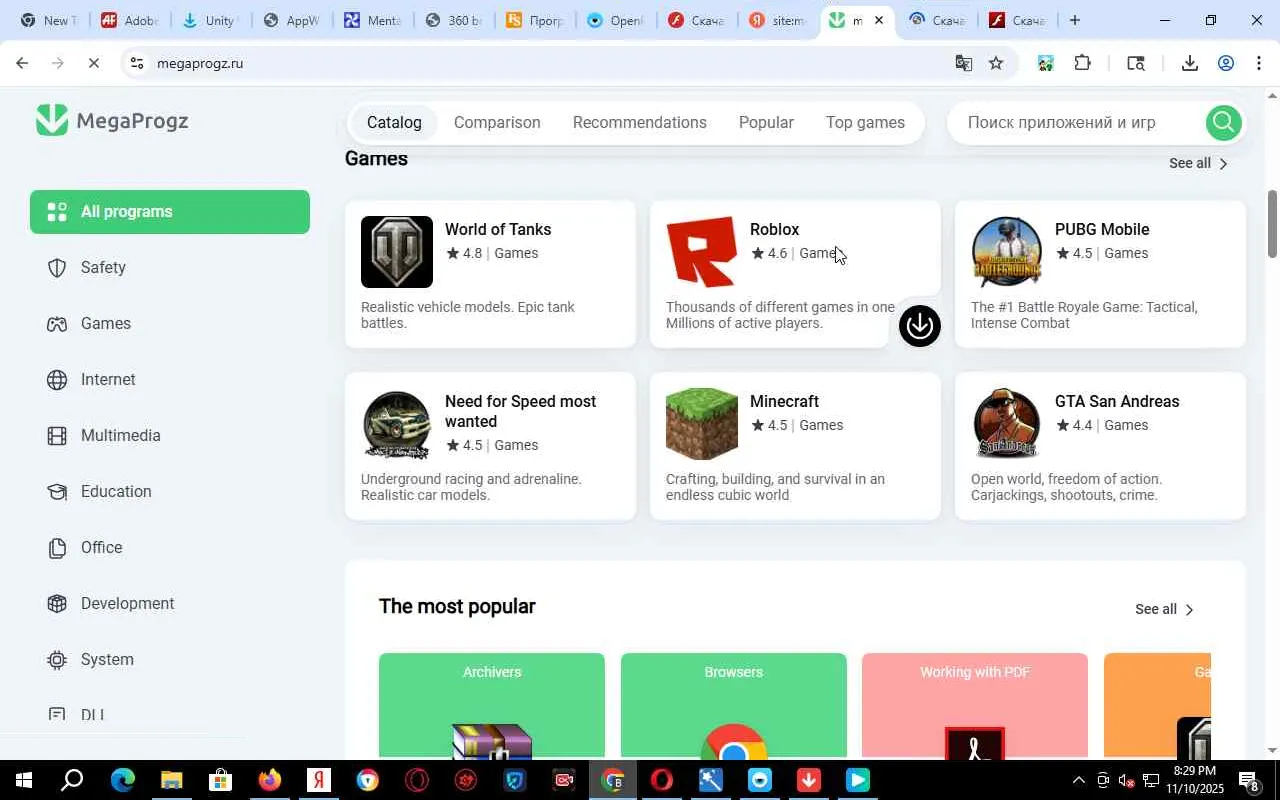This screenshot has height=800, width=1280.
Task: Click the page vertical scrollbar thumb
Action: point(1272,224)
